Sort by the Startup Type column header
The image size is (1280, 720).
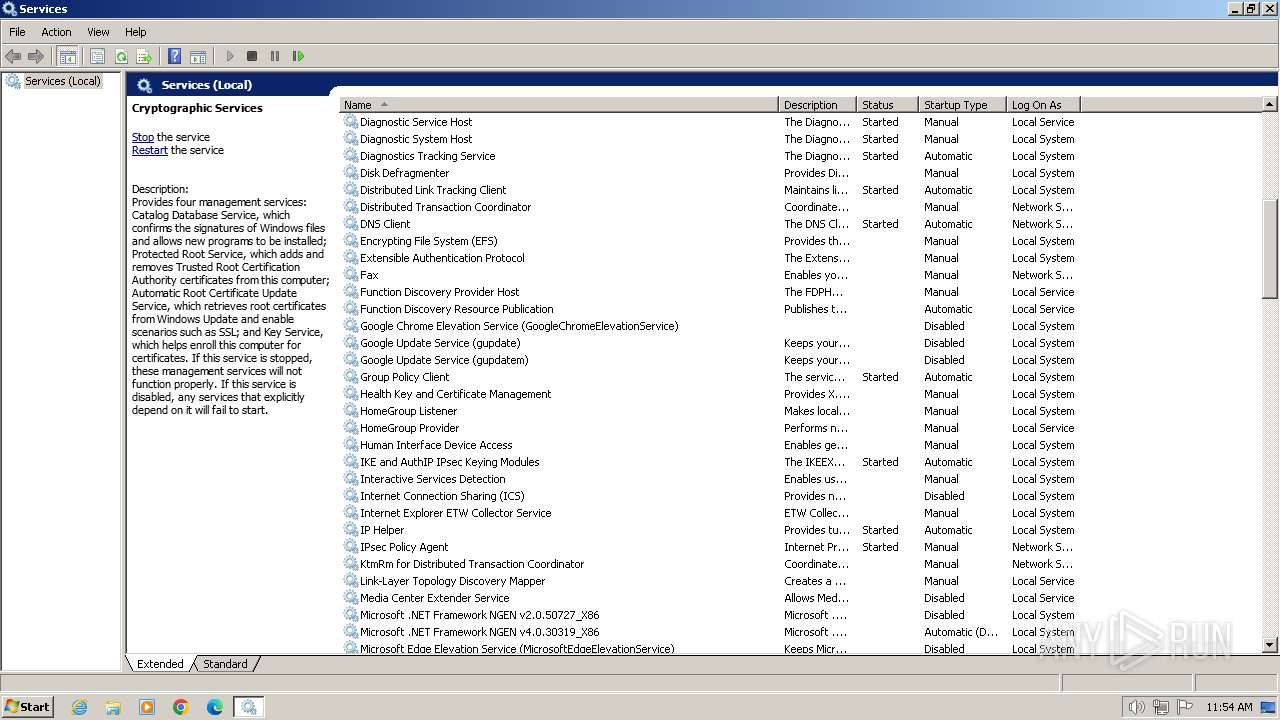point(962,105)
